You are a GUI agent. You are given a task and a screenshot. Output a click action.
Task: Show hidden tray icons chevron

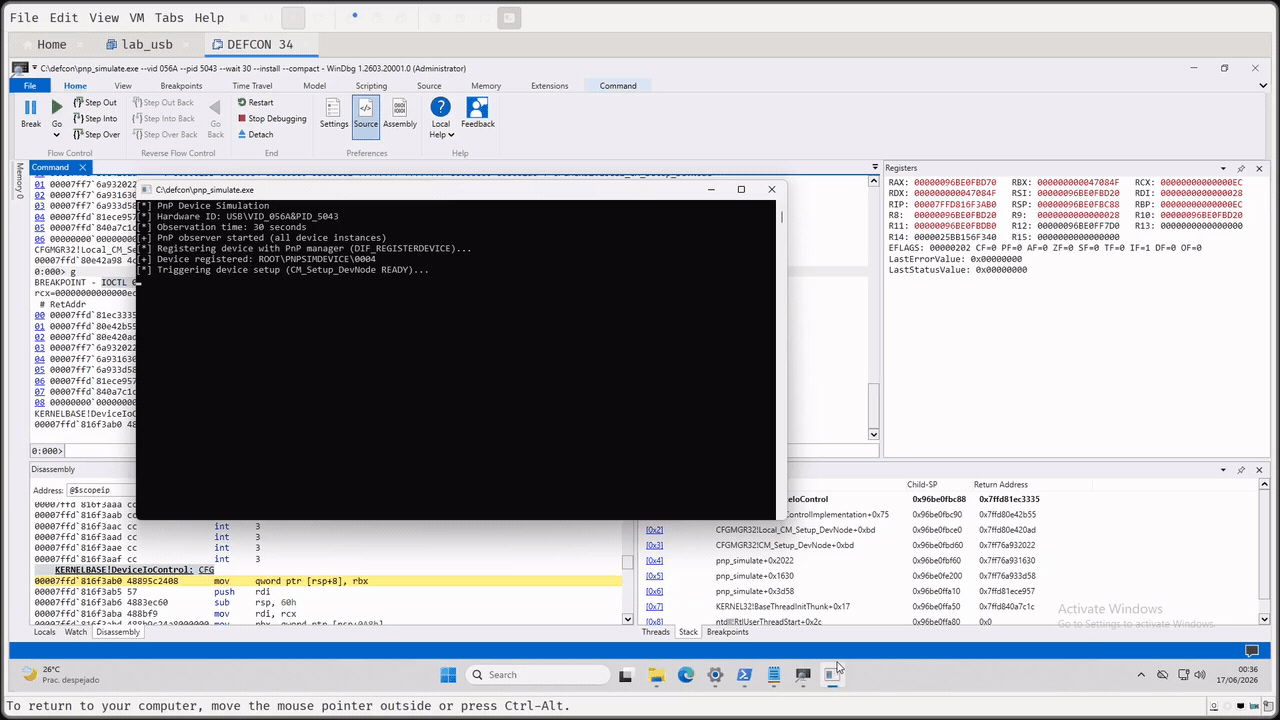click(1142, 675)
